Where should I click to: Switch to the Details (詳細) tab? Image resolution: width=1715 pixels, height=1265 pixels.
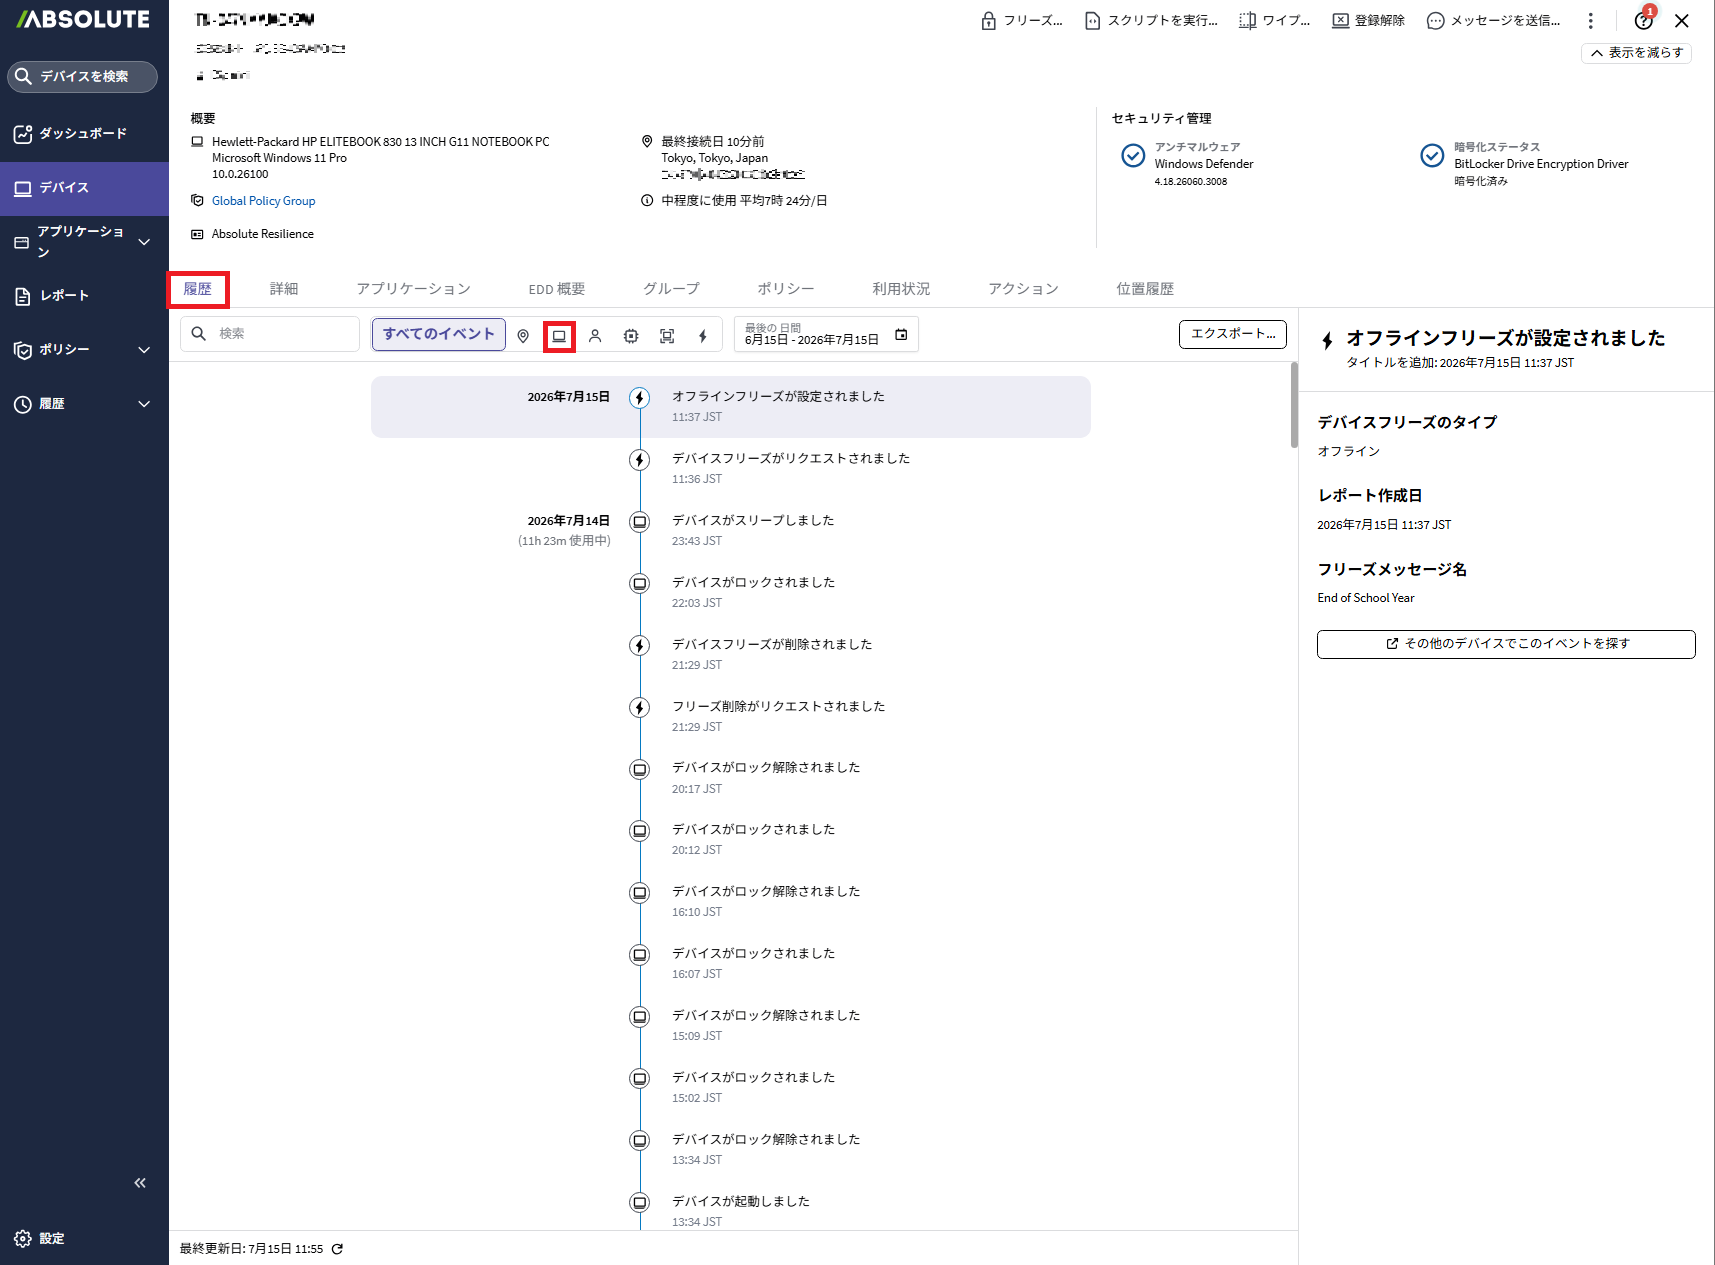point(284,289)
